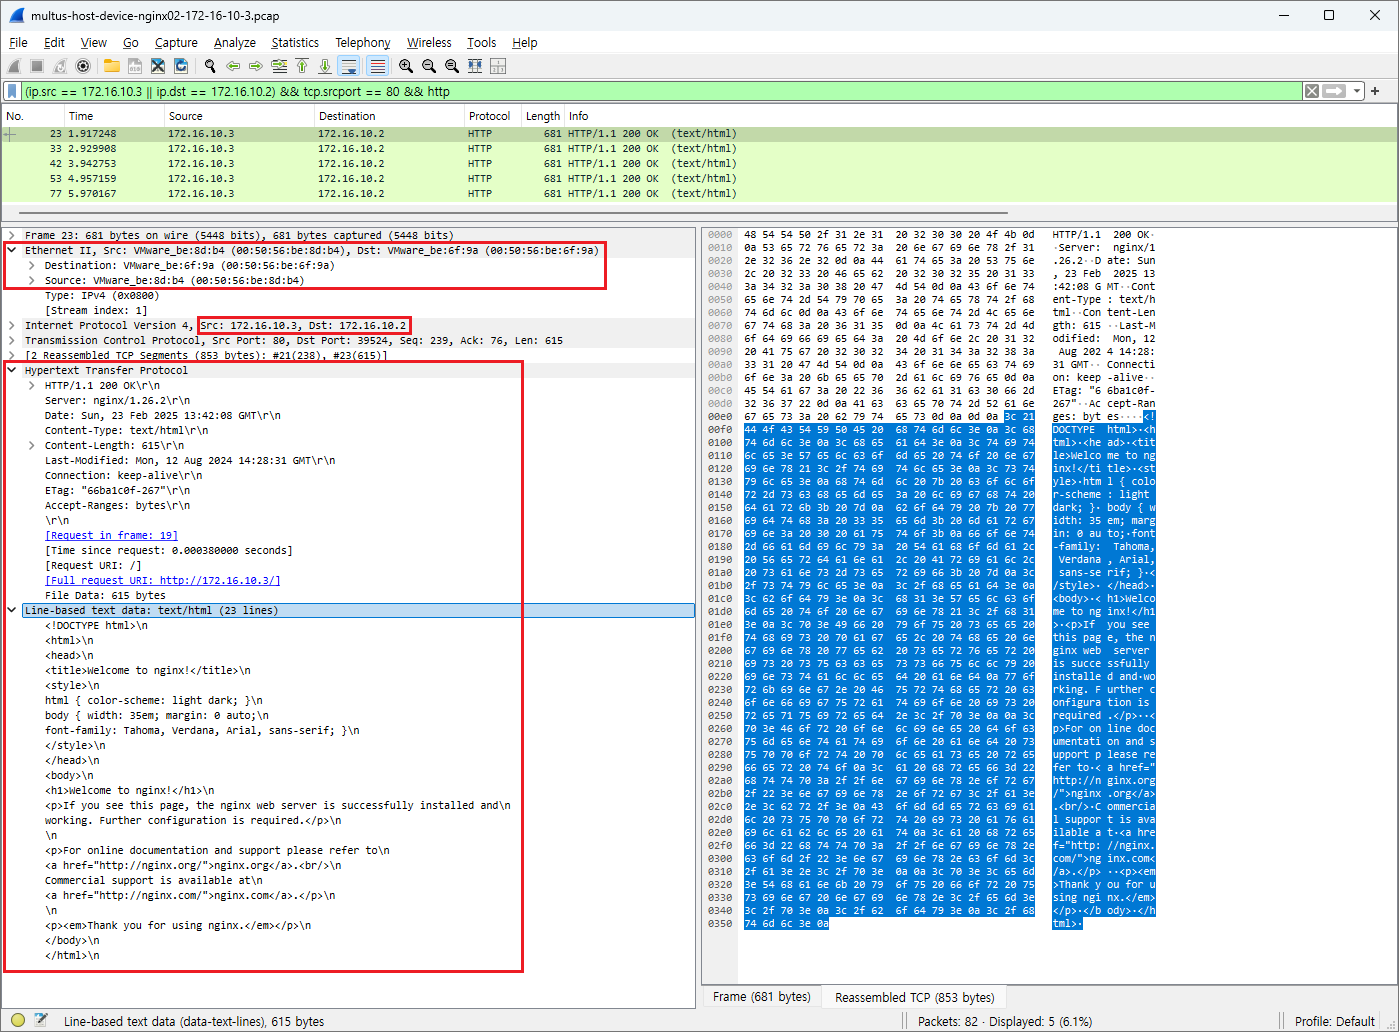The width and height of the screenshot is (1399, 1032).
Task: Click Profile: Default in status bar
Action: pos(1335,1021)
